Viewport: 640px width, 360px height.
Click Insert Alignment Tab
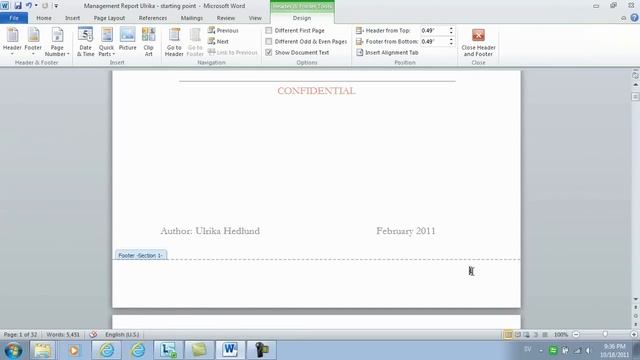[x=387, y=53]
